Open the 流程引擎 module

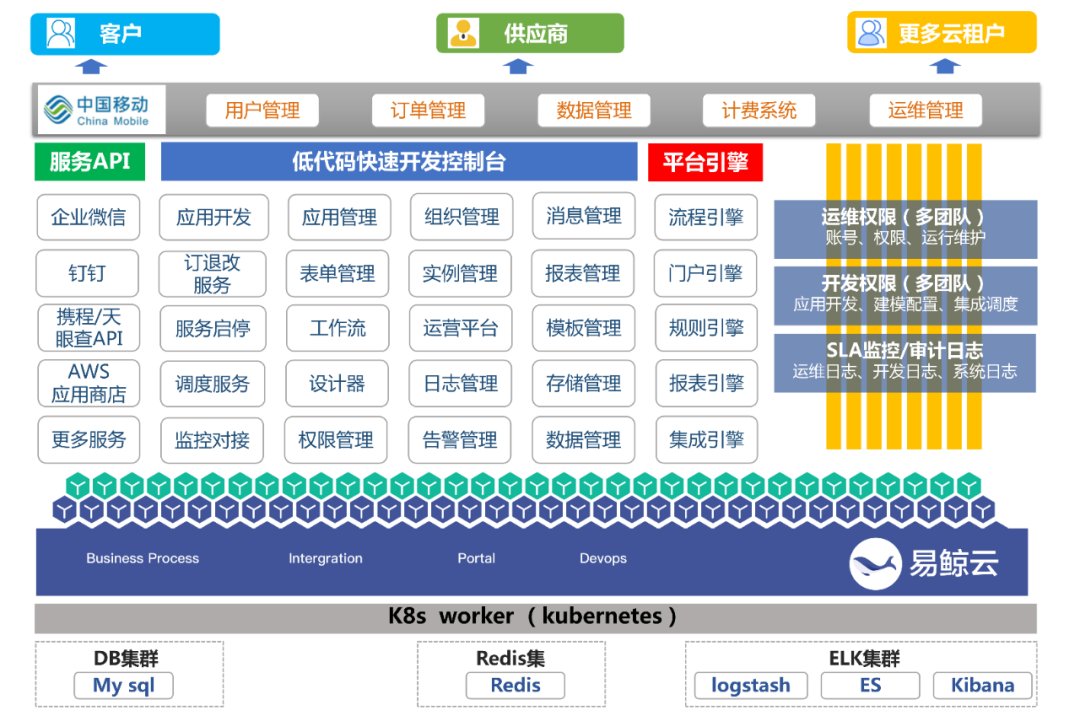coord(706,217)
